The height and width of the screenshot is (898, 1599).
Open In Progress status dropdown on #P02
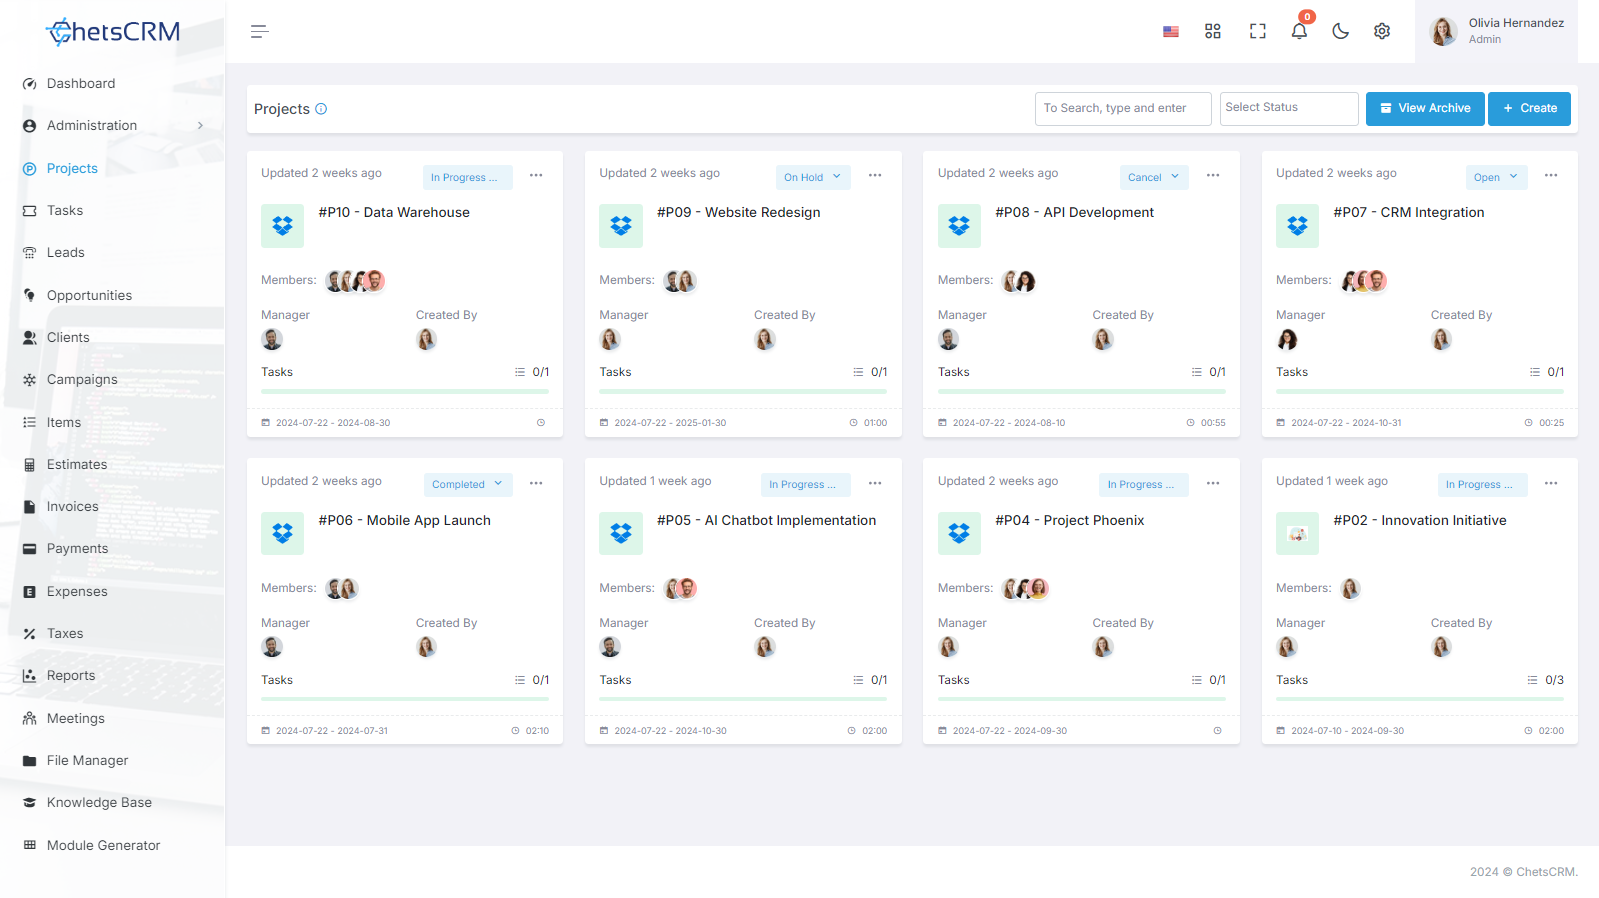(x=1483, y=484)
